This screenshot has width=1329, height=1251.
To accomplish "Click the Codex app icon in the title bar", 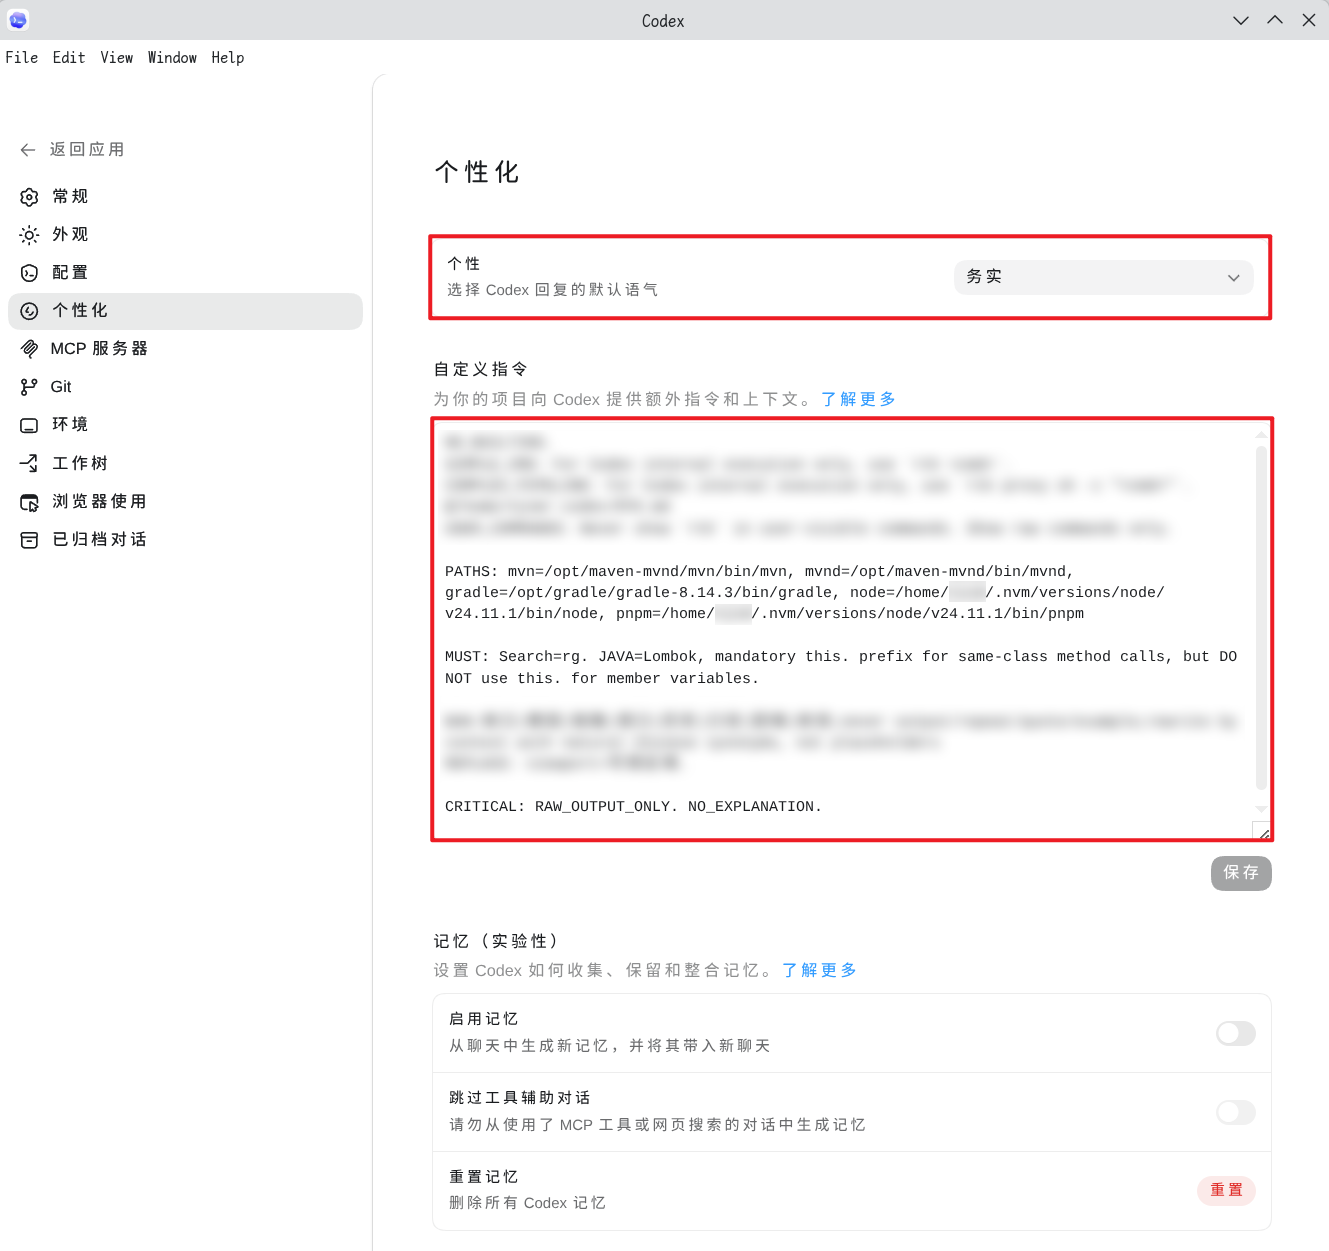I will tap(18, 20).
